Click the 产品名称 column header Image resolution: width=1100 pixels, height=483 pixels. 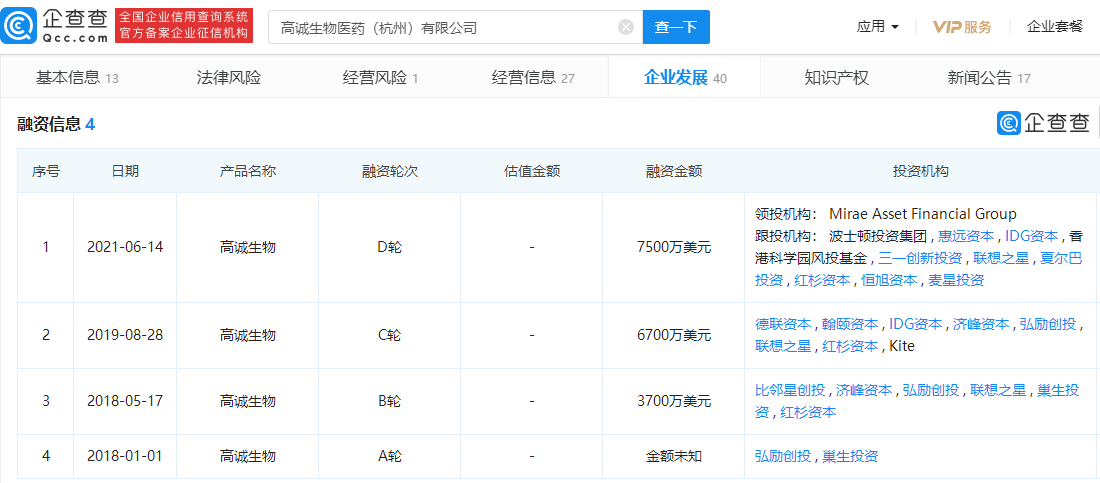click(248, 171)
